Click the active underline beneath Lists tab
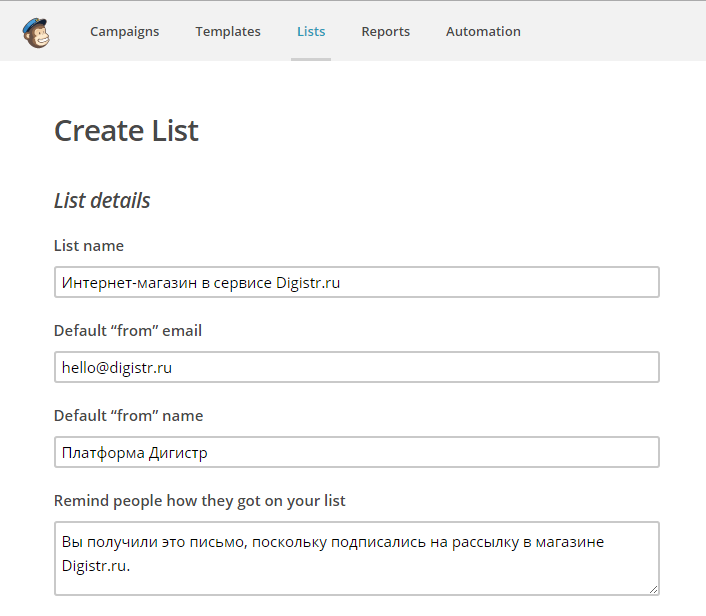Viewport: 706px width, 616px height. point(311,59)
